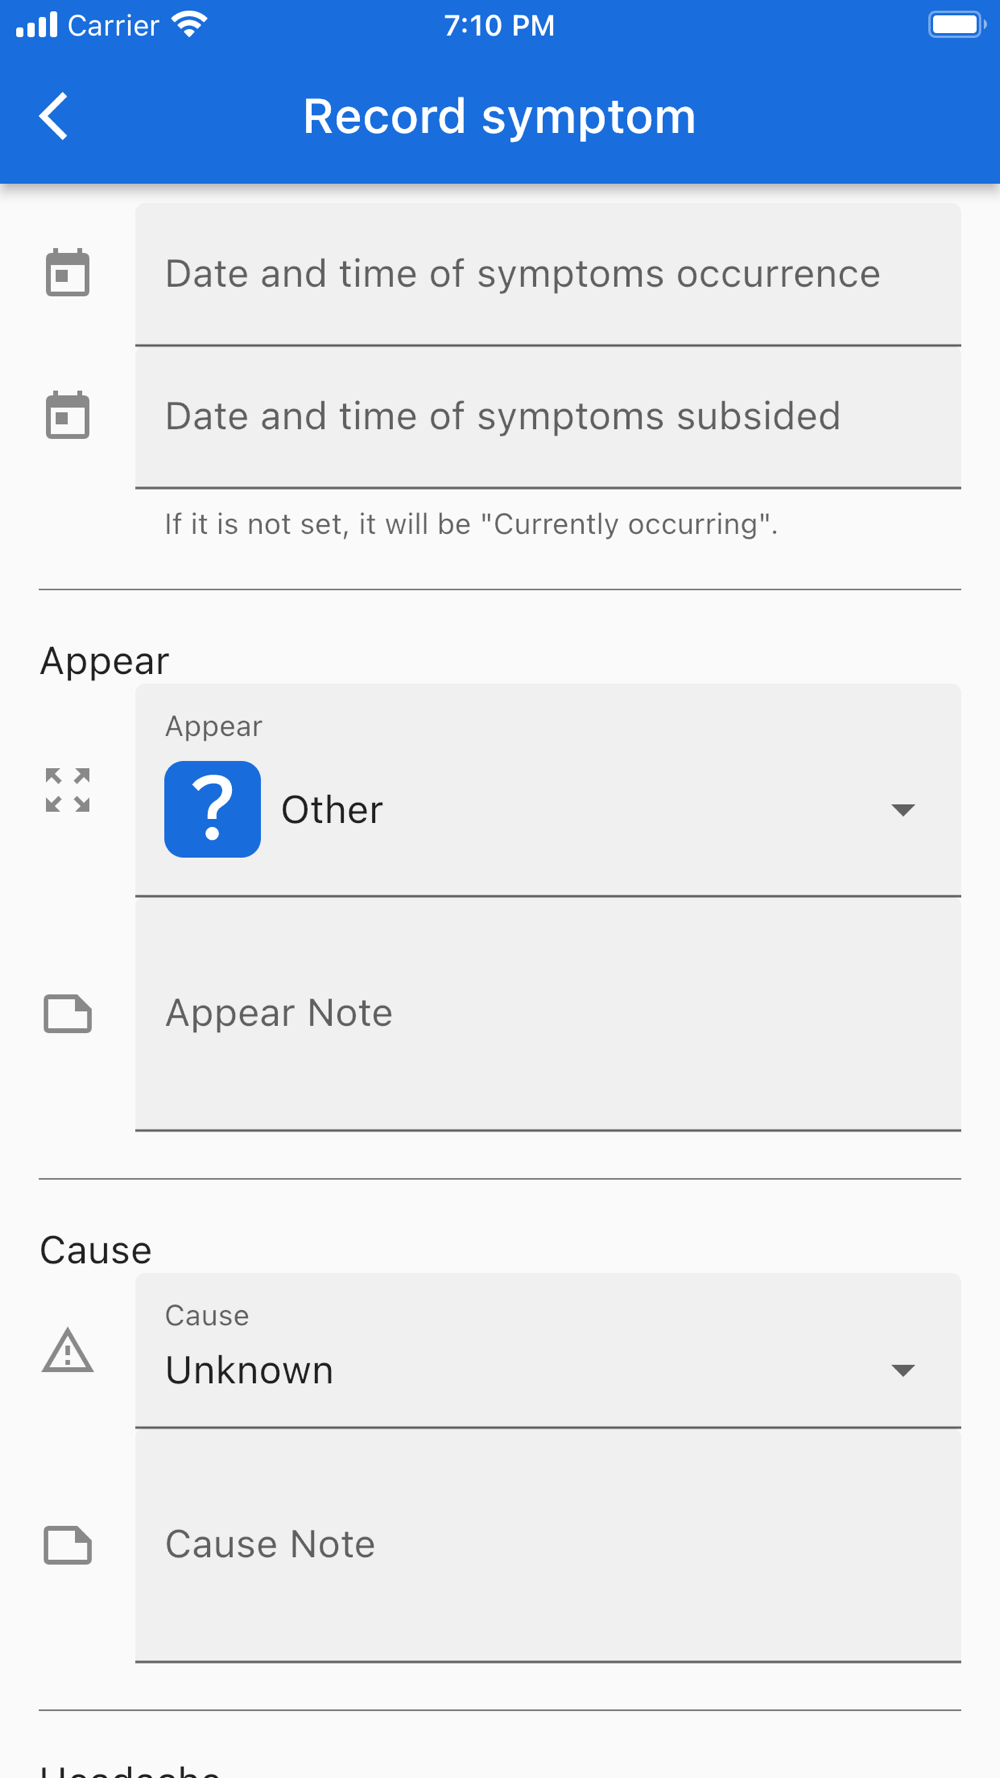Tap the Record symptom page title
The height and width of the screenshot is (1778, 1000).
pos(499,116)
